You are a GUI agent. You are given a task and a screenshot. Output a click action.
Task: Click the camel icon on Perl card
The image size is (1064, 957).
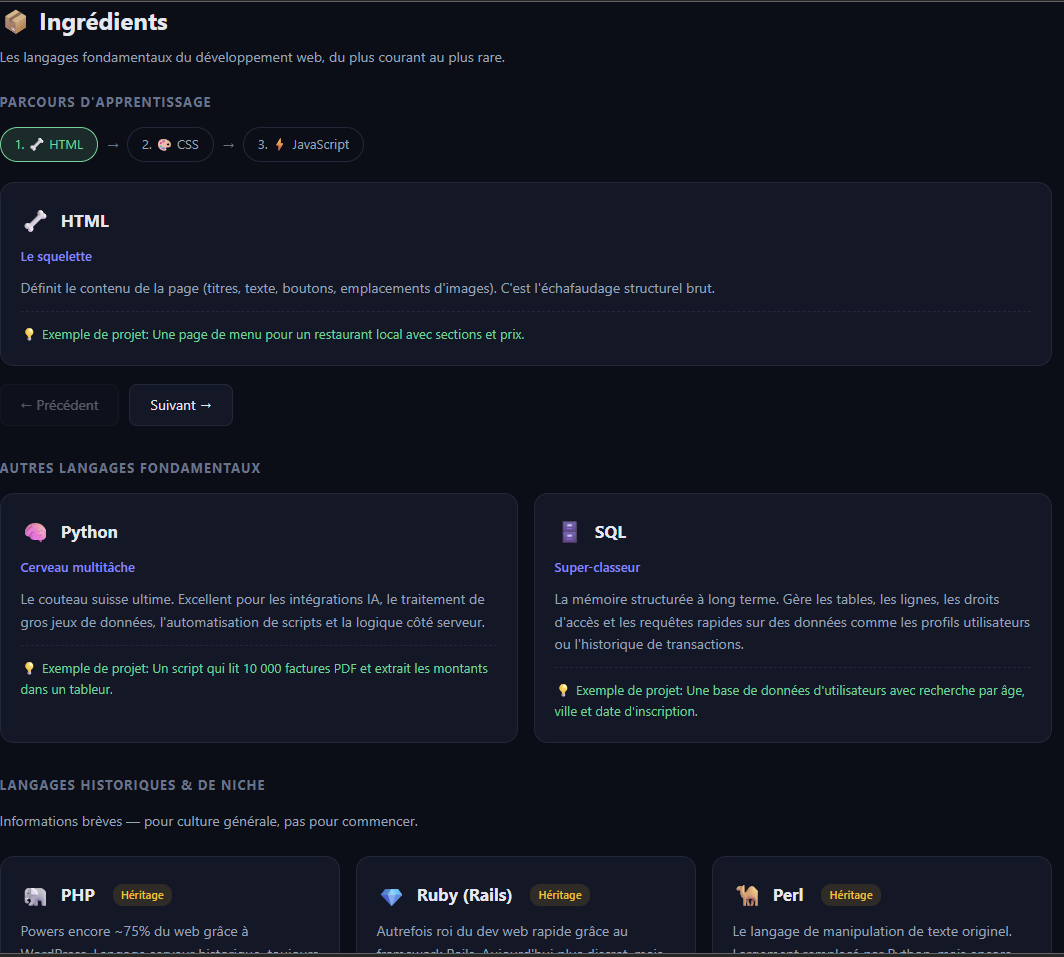[x=747, y=895]
